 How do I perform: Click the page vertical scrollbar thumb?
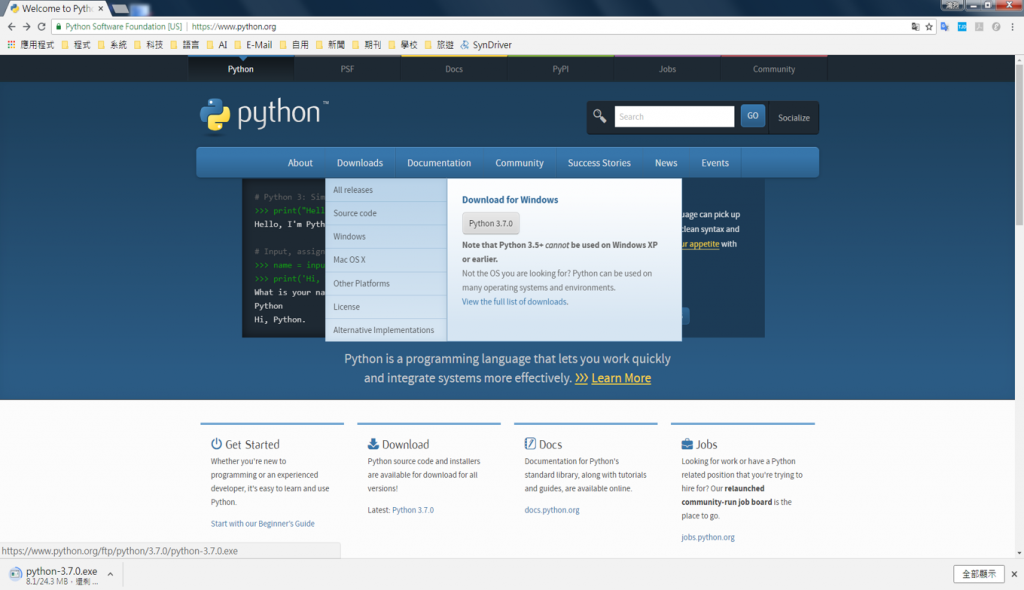[1019, 144]
